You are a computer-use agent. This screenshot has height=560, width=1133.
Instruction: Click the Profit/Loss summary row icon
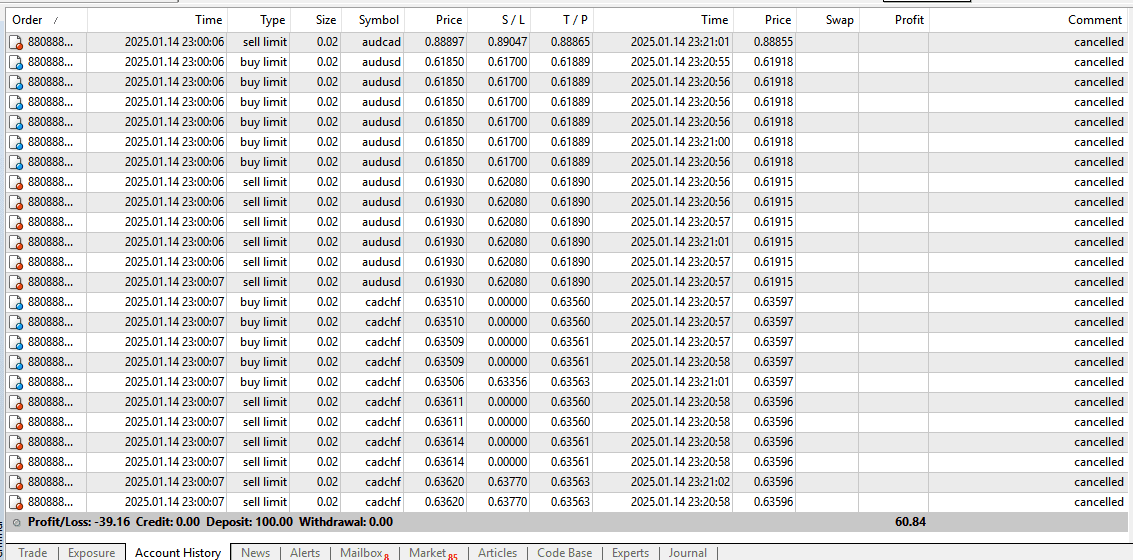15,522
